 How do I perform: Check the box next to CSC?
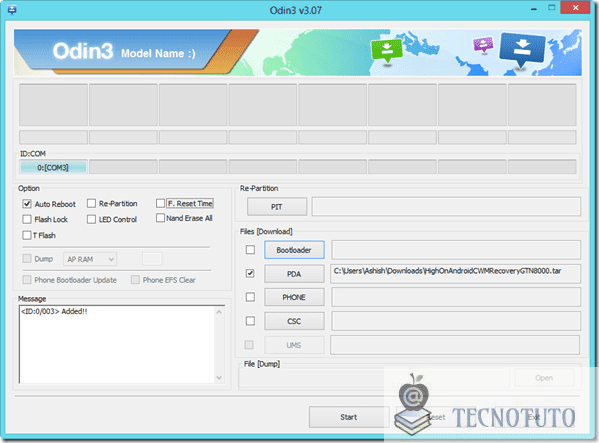(250, 321)
